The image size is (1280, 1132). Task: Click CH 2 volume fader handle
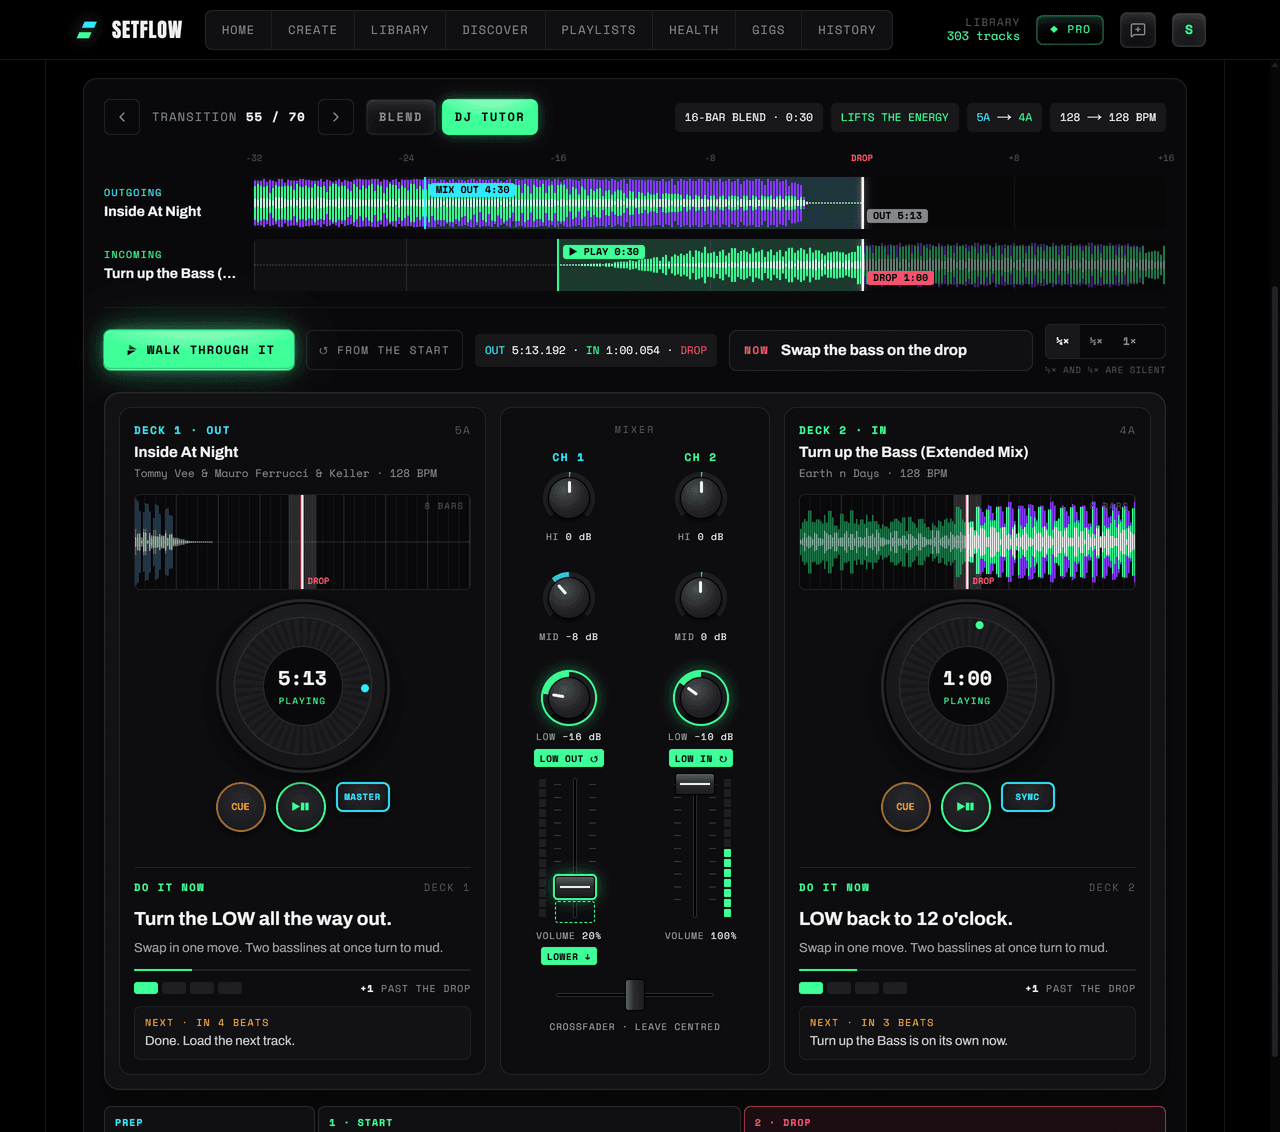pos(695,784)
